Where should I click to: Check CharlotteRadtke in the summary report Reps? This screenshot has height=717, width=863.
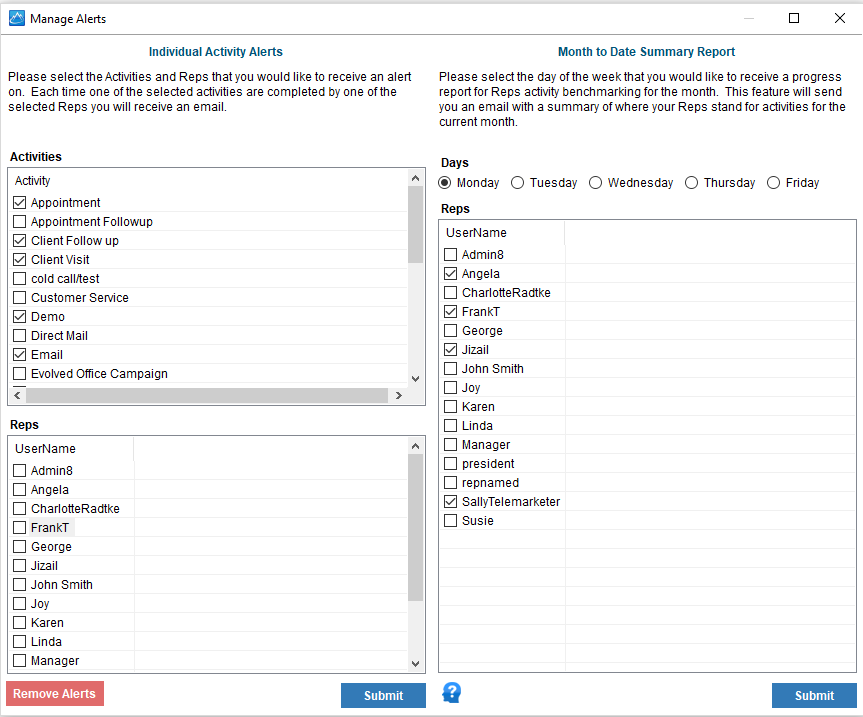tap(451, 292)
